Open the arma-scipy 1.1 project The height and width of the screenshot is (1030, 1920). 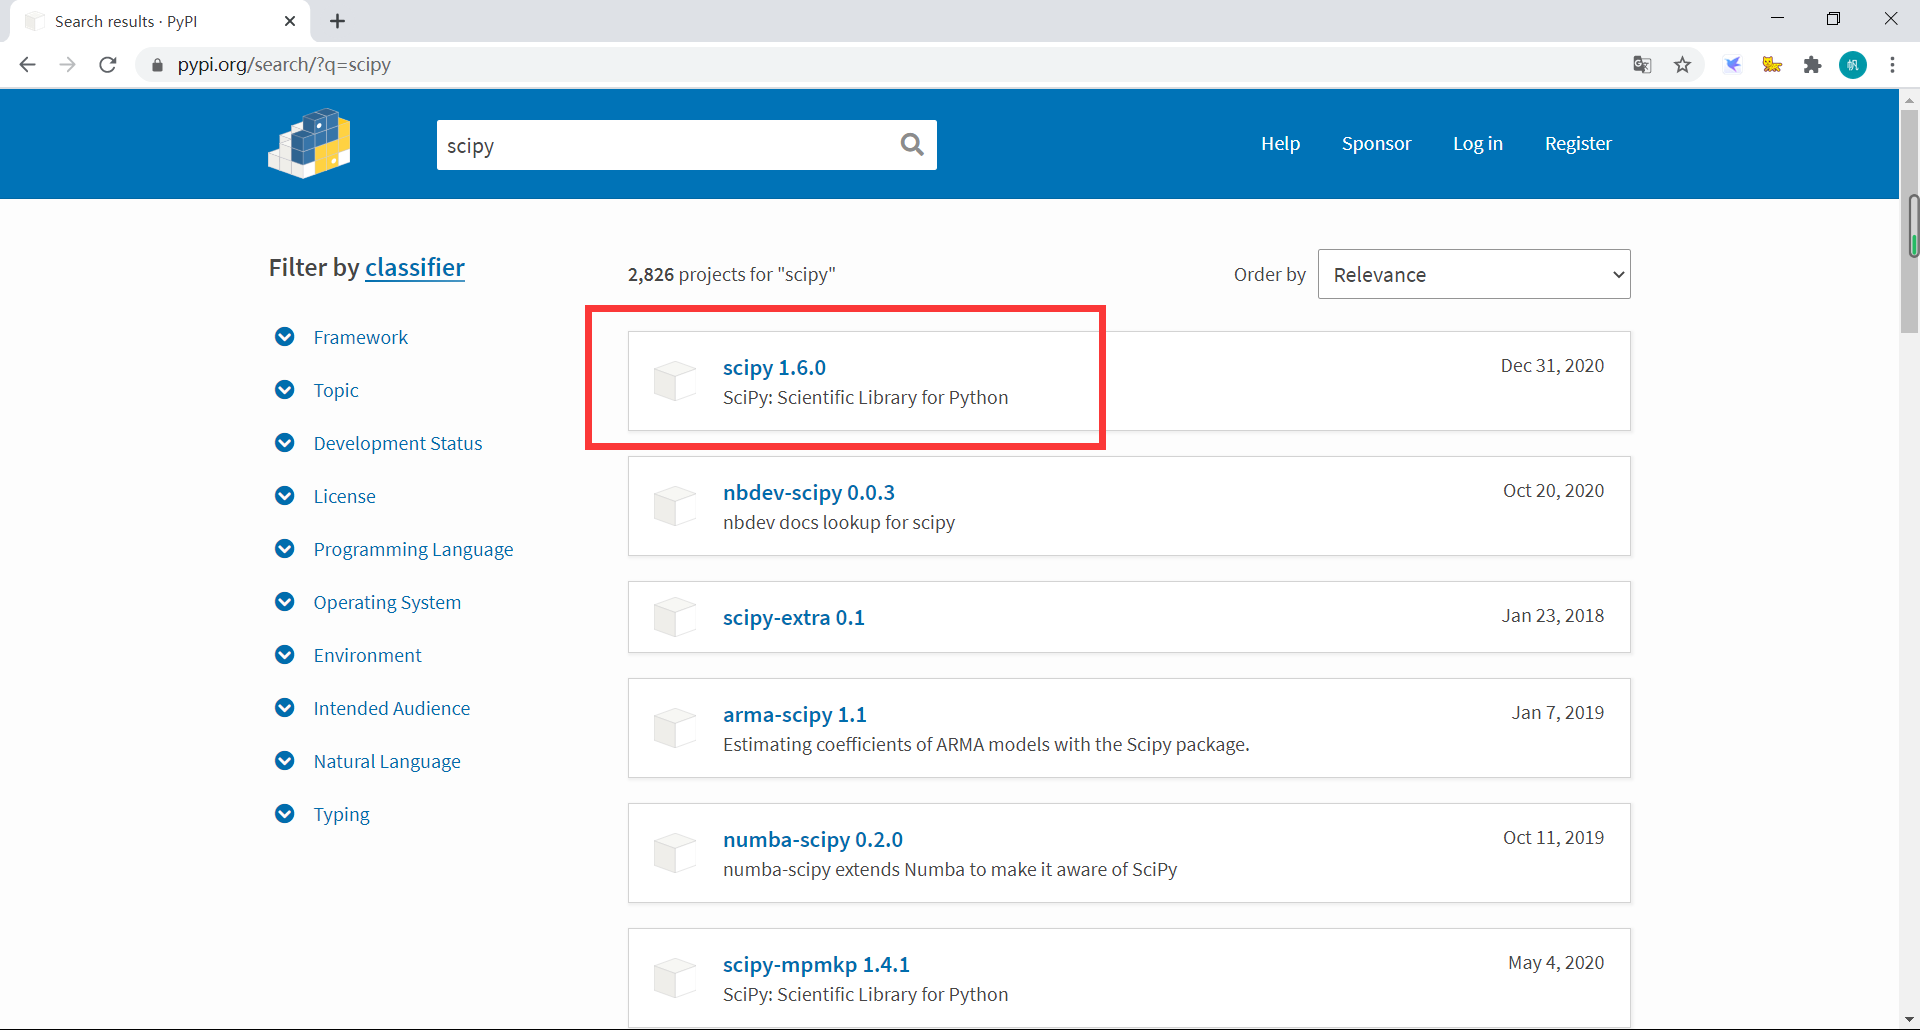[795, 715]
